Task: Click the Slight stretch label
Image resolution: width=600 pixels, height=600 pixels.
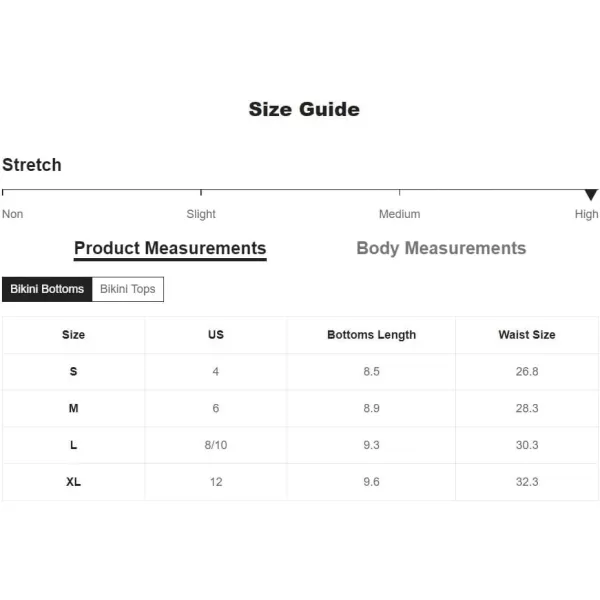Action: tap(201, 214)
